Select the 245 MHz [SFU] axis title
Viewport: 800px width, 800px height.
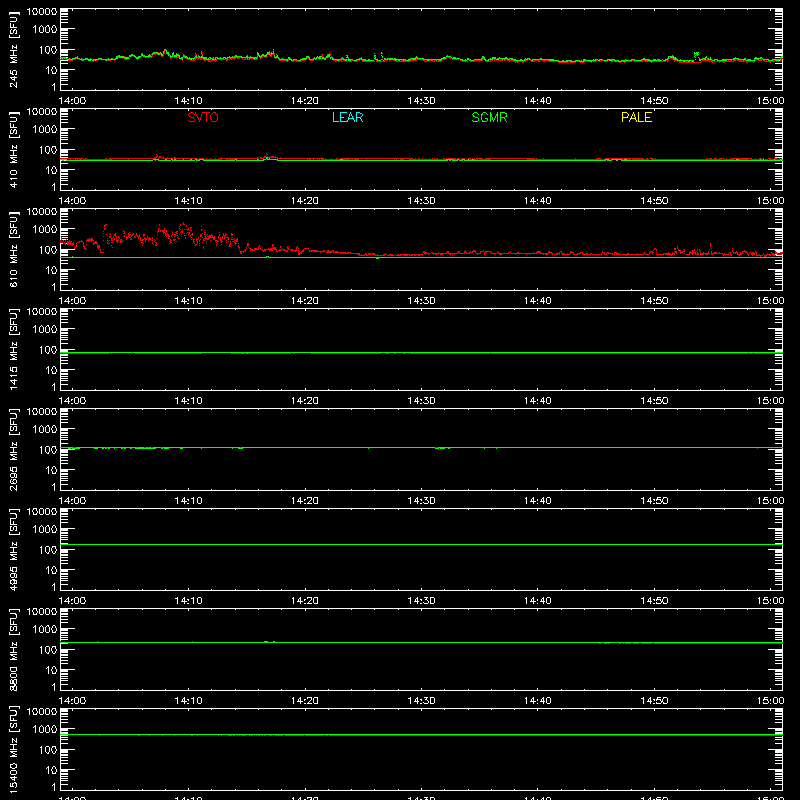[13, 50]
